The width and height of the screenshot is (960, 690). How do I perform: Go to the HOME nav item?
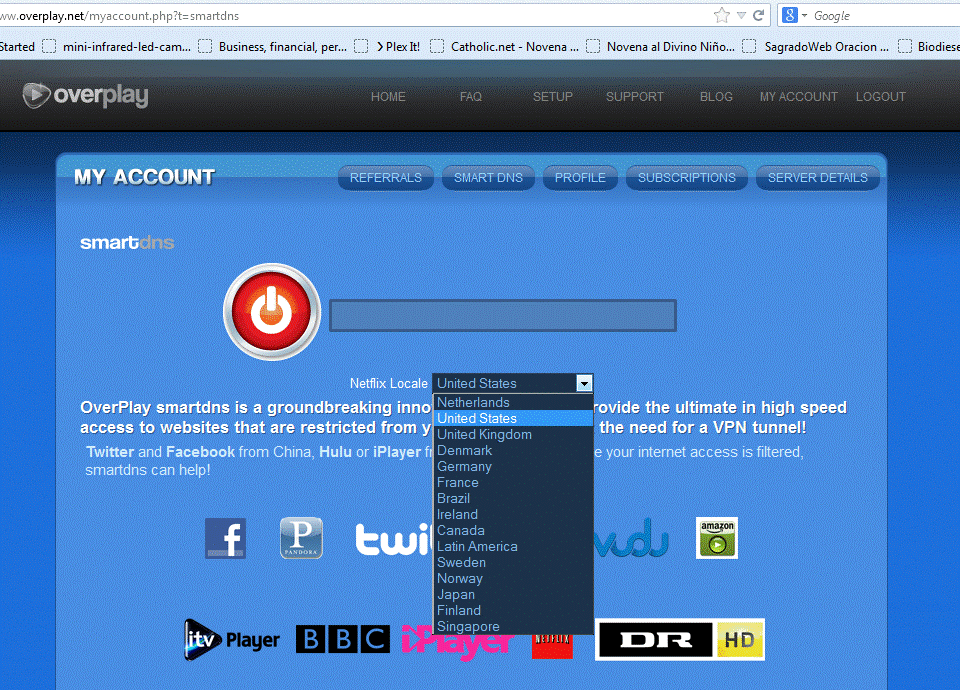(388, 97)
